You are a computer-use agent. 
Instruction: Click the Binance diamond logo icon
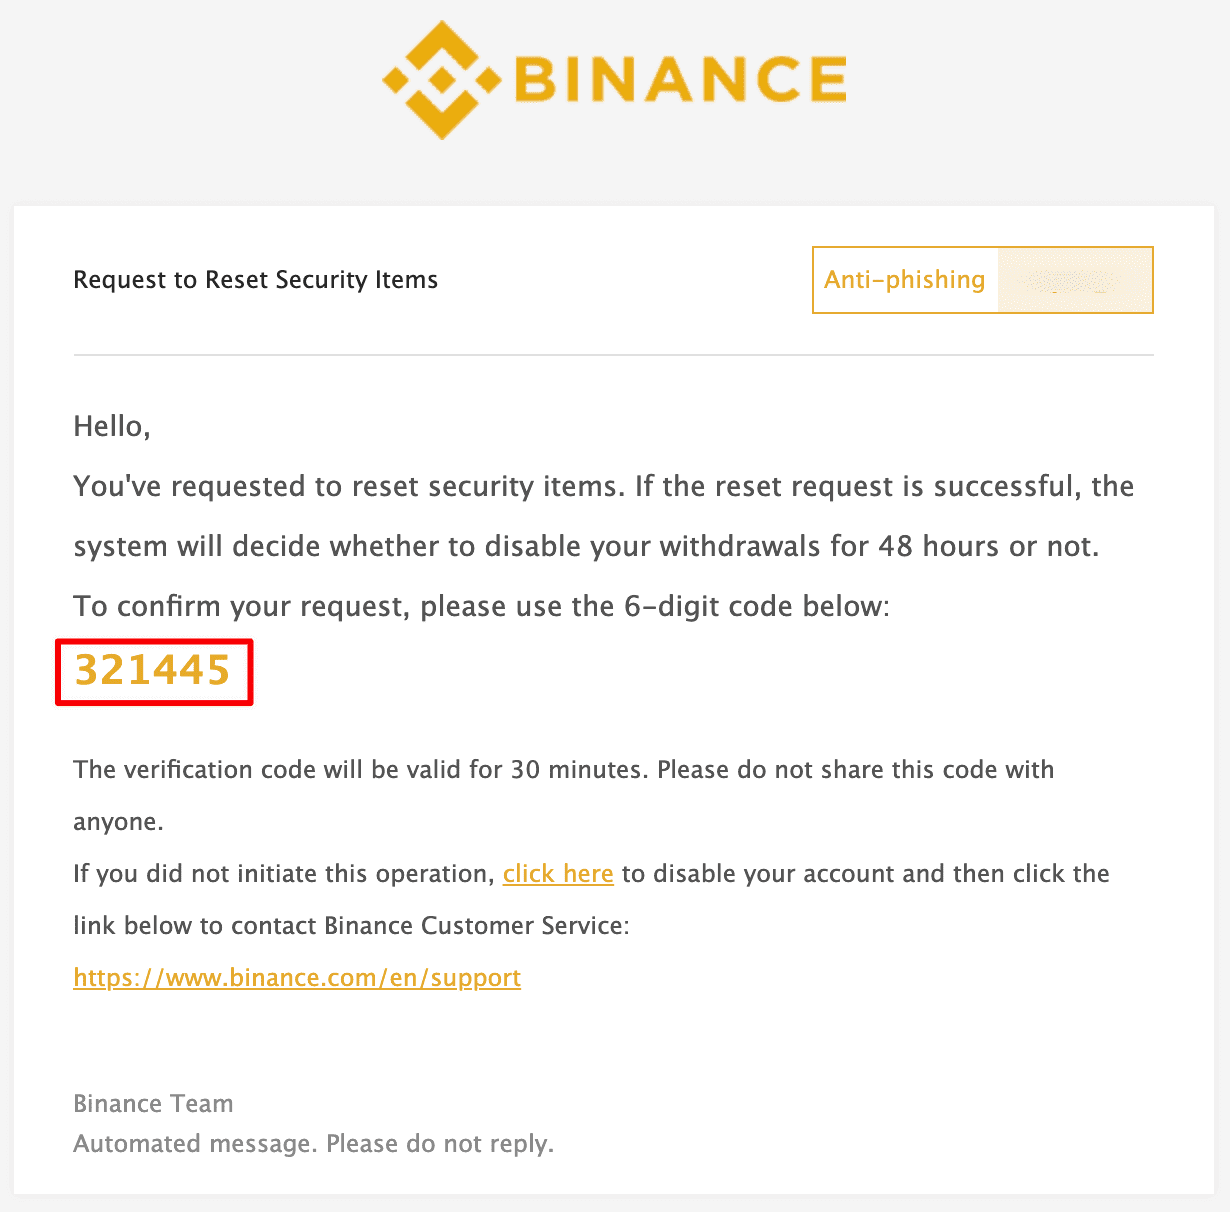pos(442,80)
